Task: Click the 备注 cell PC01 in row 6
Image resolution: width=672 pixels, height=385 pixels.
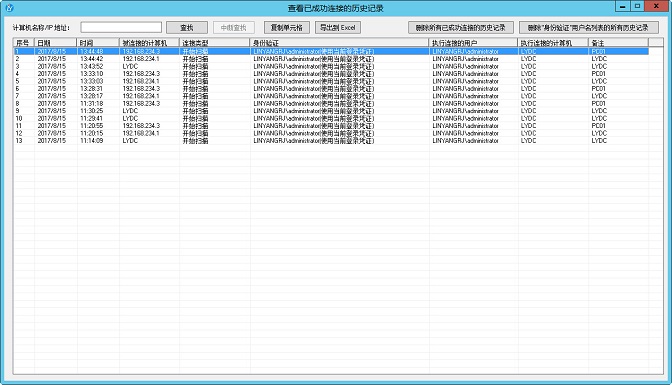Action: click(599, 89)
